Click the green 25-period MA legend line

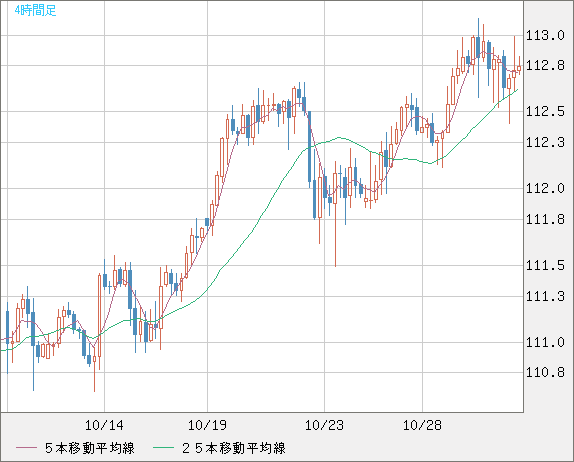163,448
